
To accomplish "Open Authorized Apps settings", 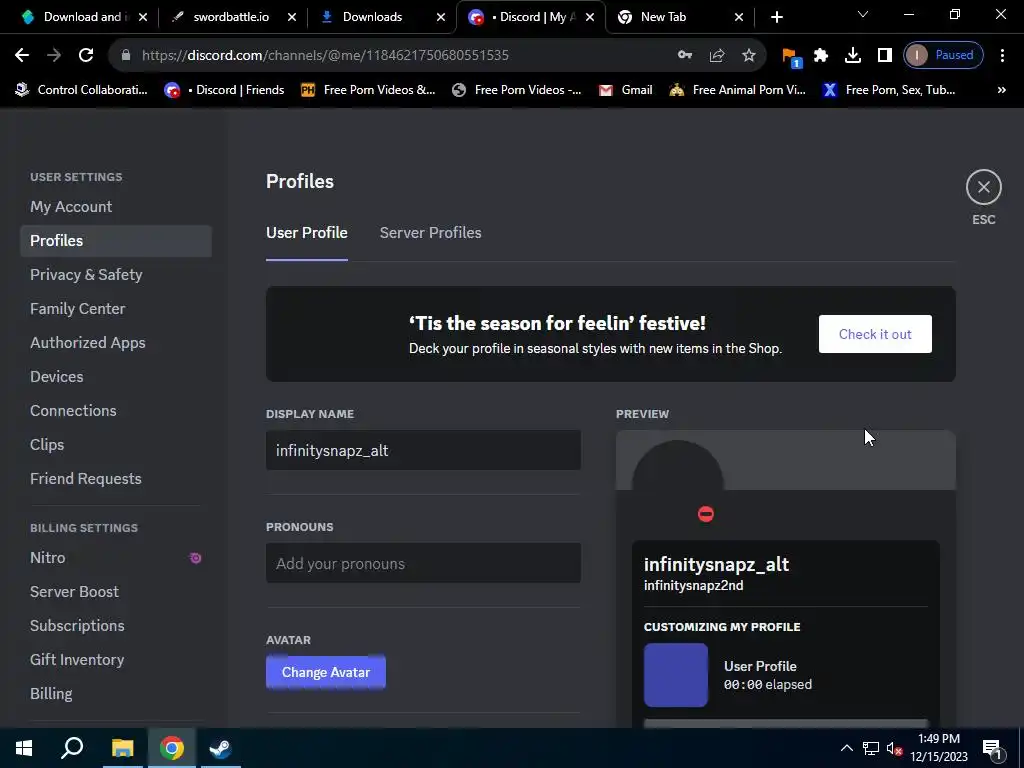I will (x=116, y=343).
